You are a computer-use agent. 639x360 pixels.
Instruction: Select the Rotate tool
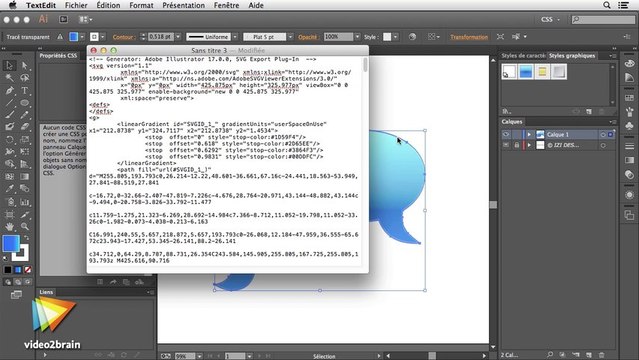10,140
